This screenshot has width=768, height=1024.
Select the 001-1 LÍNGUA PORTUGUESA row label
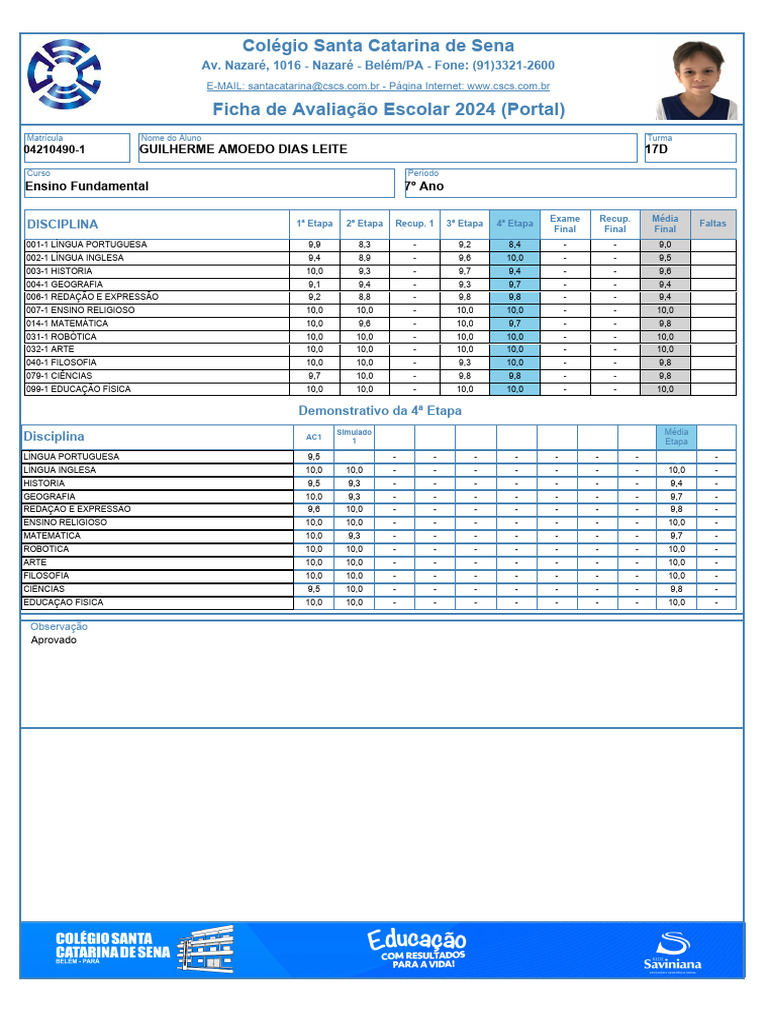click(86, 245)
